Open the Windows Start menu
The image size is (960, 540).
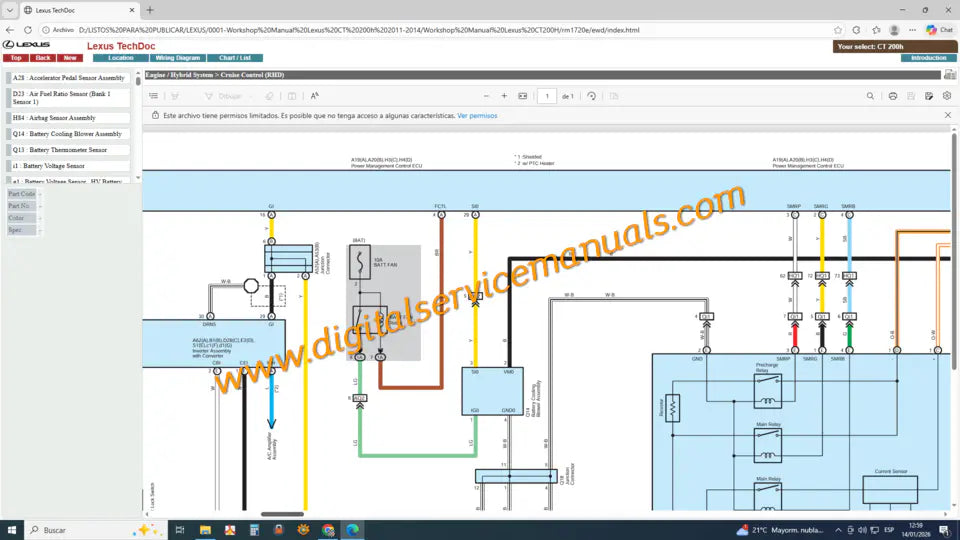pos(12,530)
